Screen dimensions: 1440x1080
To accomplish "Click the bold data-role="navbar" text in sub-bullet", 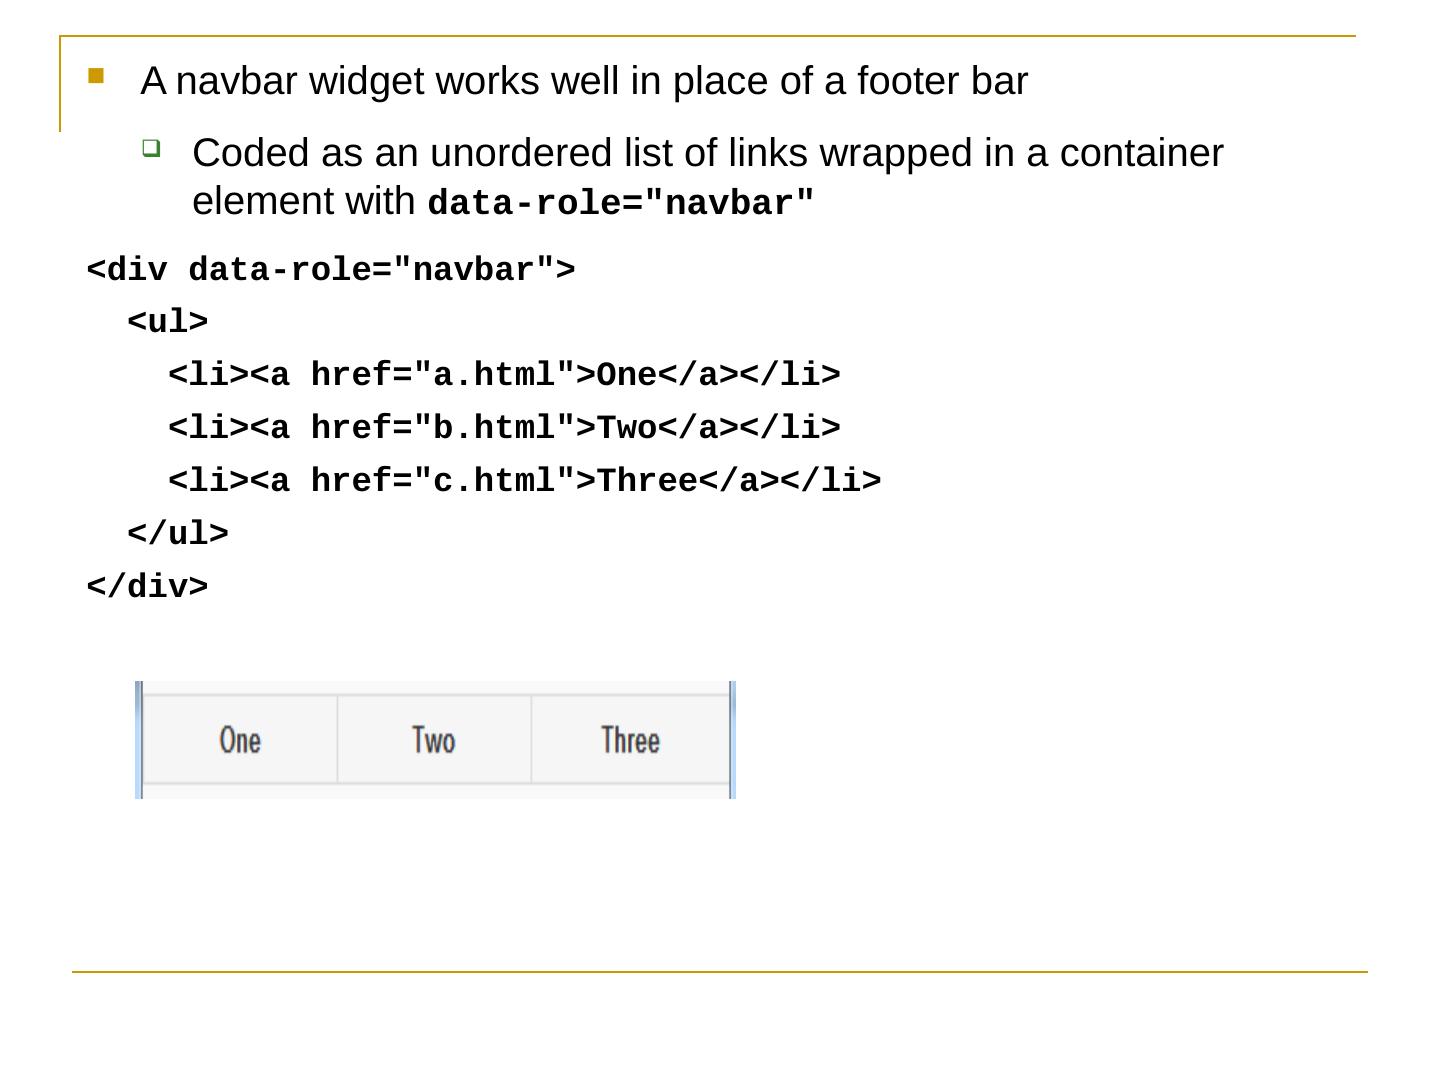I will 621,203.
